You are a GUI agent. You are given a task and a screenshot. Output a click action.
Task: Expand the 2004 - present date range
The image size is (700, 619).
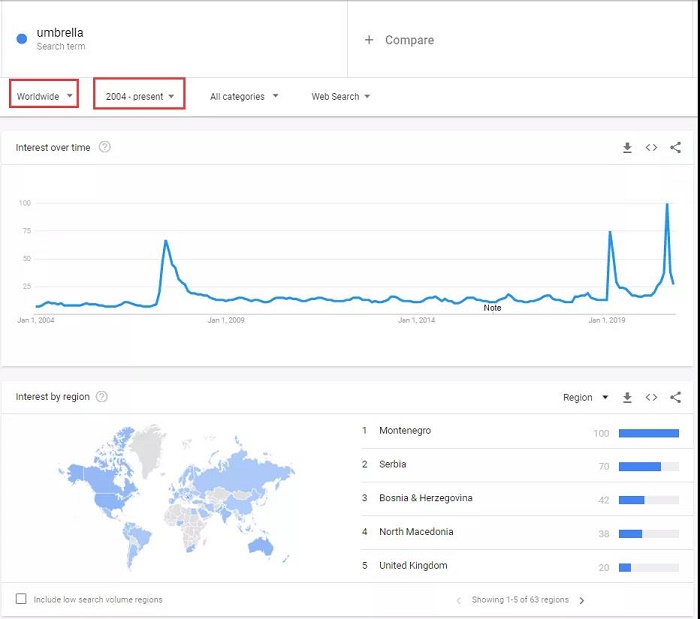140,96
